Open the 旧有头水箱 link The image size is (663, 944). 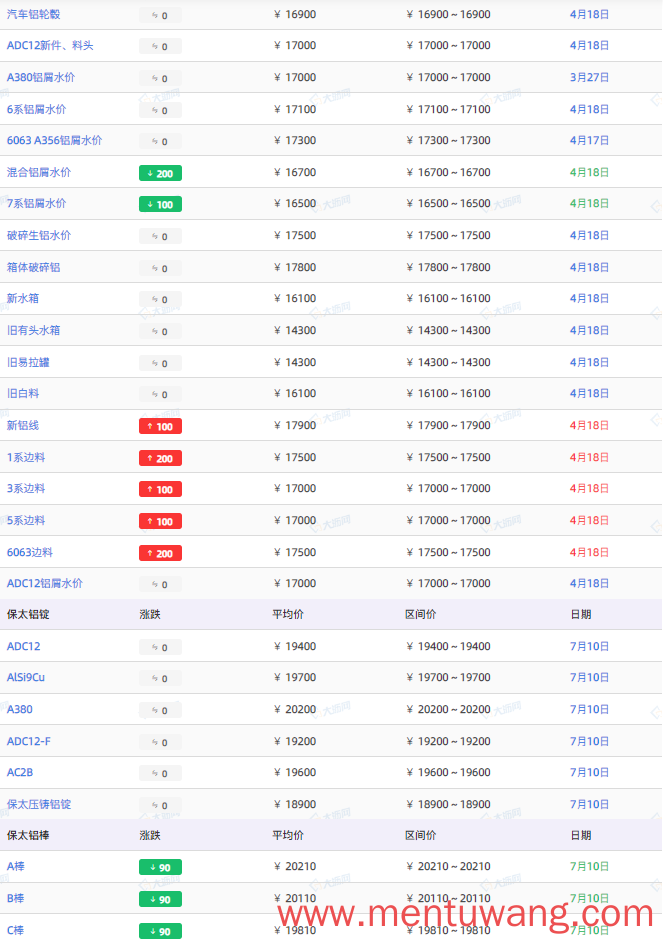(x=33, y=331)
